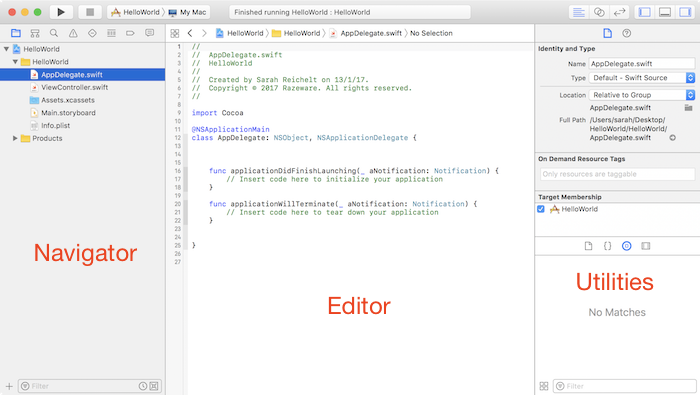Click the On Demand Resource Tags field
This screenshot has width=700, height=395.
tap(617, 174)
